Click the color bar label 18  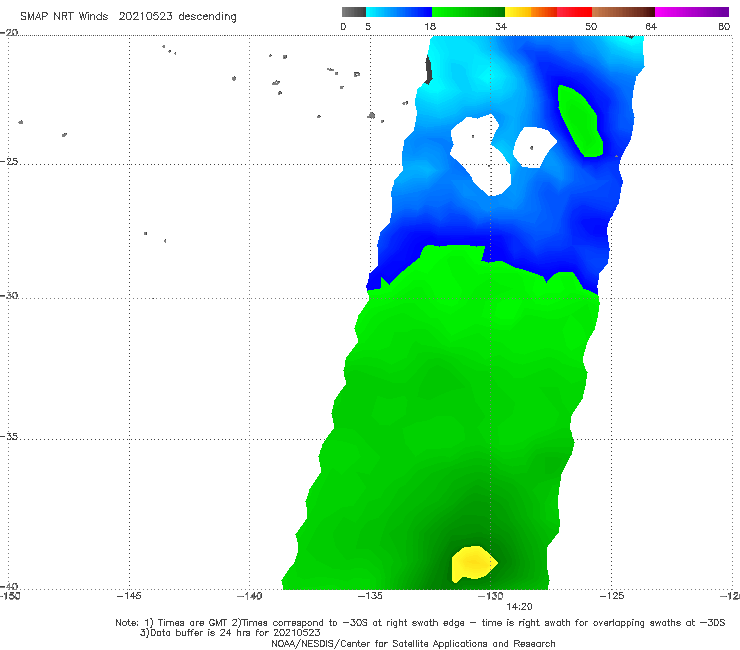click(x=430, y=26)
